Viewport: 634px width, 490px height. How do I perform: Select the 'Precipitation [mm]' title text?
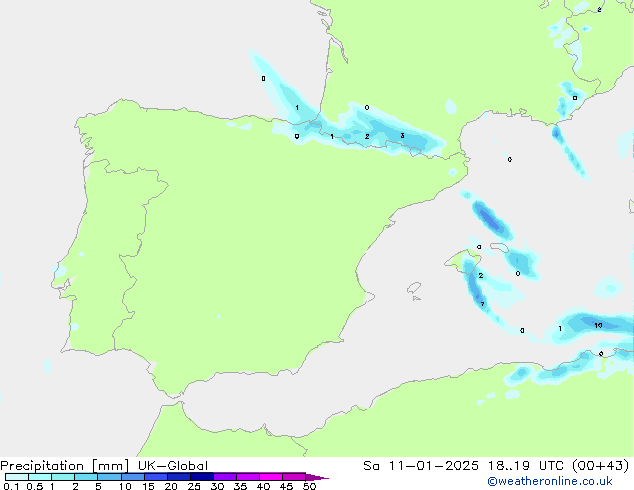[x=65, y=466]
